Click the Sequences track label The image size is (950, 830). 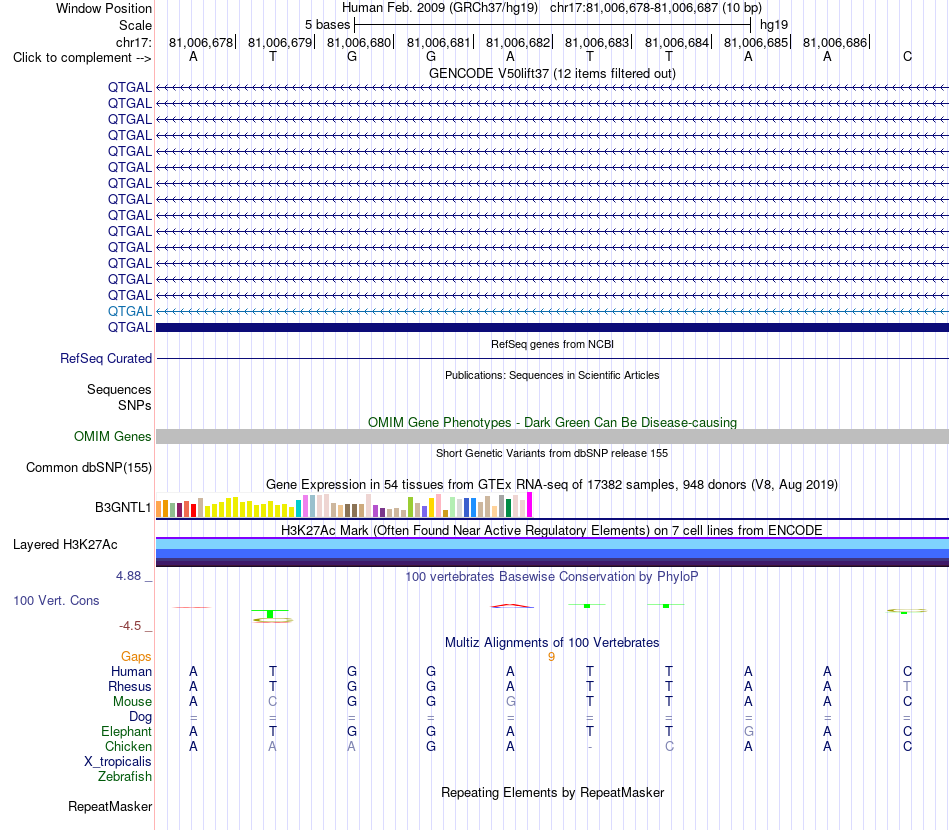[119, 390]
